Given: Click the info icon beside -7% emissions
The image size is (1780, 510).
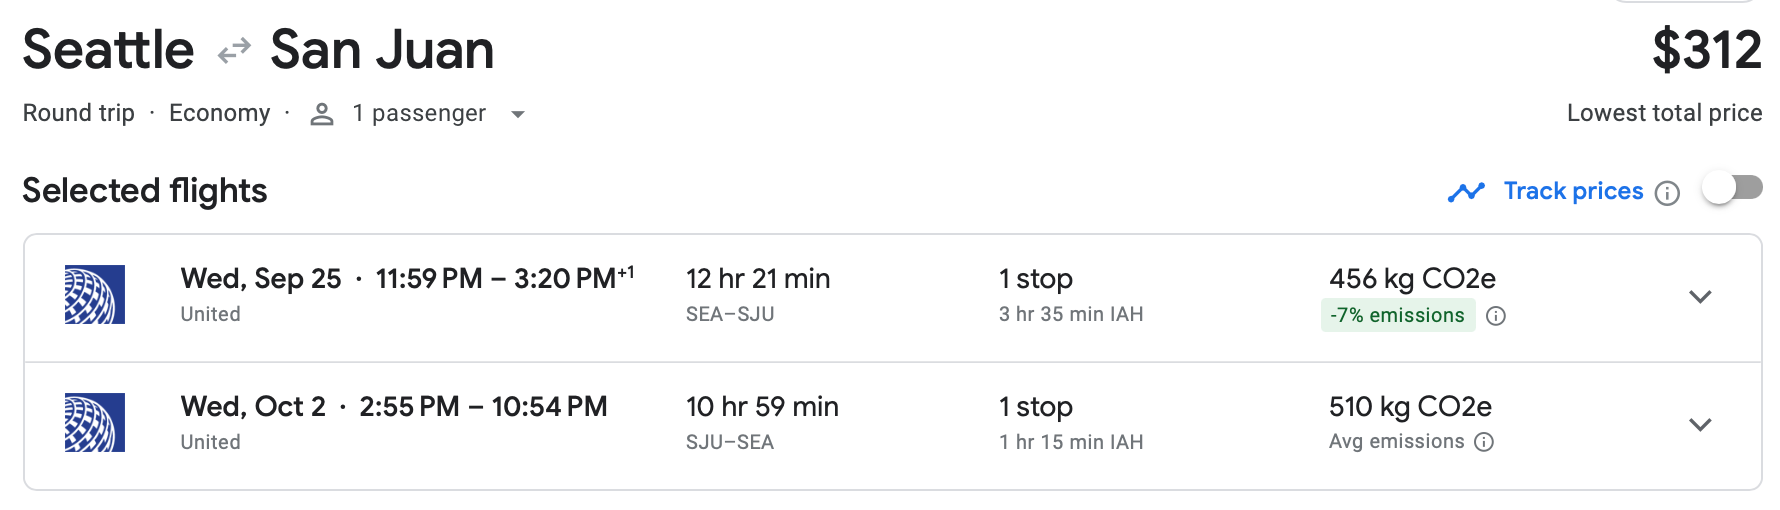Looking at the screenshot, I should click(x=1496, y=316).
